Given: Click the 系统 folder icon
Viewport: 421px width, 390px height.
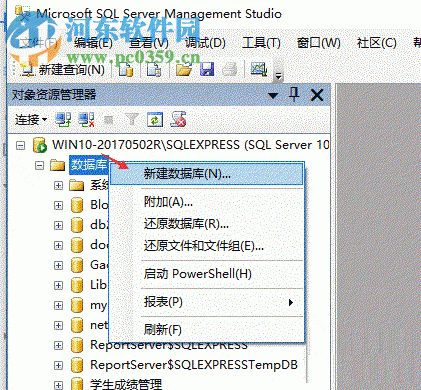Looking at the screenshot, I should pos(77,185).
